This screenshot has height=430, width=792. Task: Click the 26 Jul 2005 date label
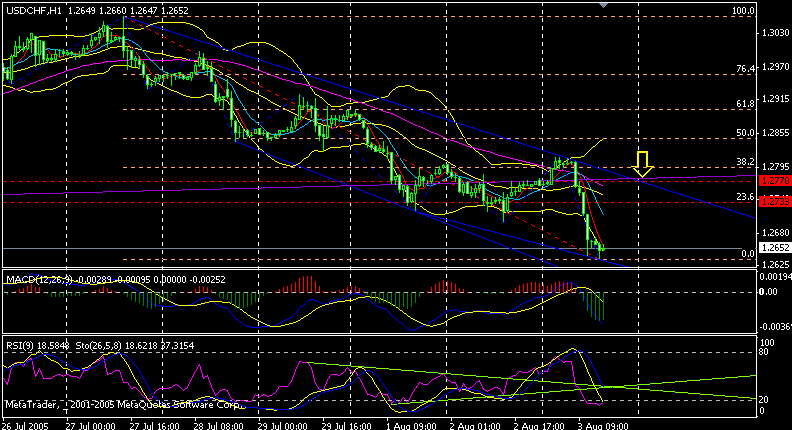25,425
